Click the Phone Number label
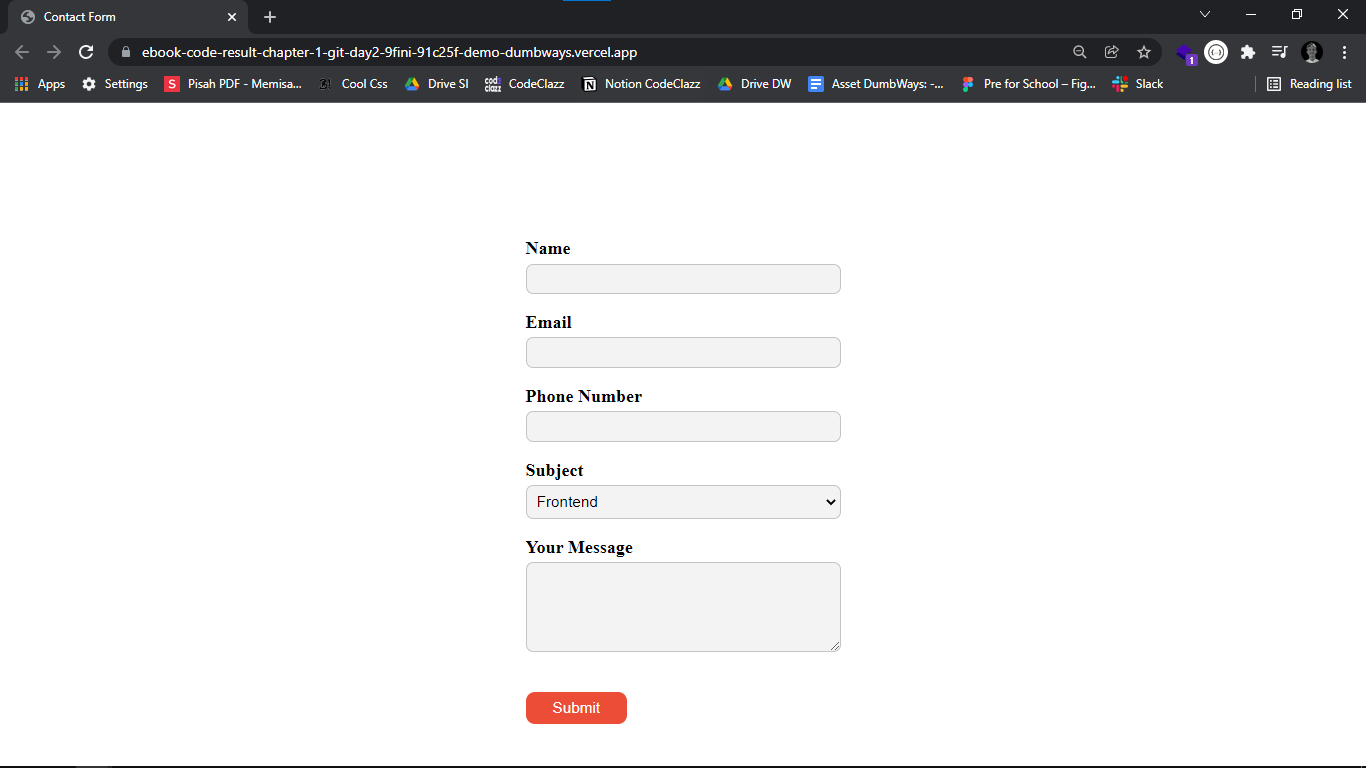 coord(584,397)
